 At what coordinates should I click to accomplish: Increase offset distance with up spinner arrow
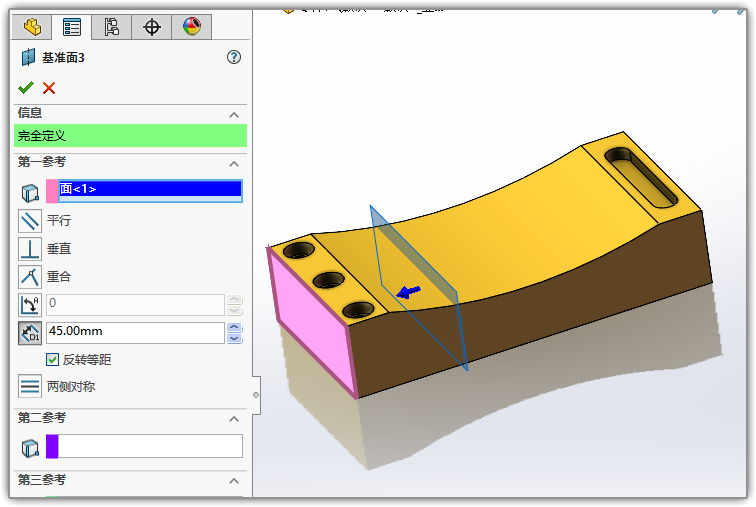(x=235, y=327)
